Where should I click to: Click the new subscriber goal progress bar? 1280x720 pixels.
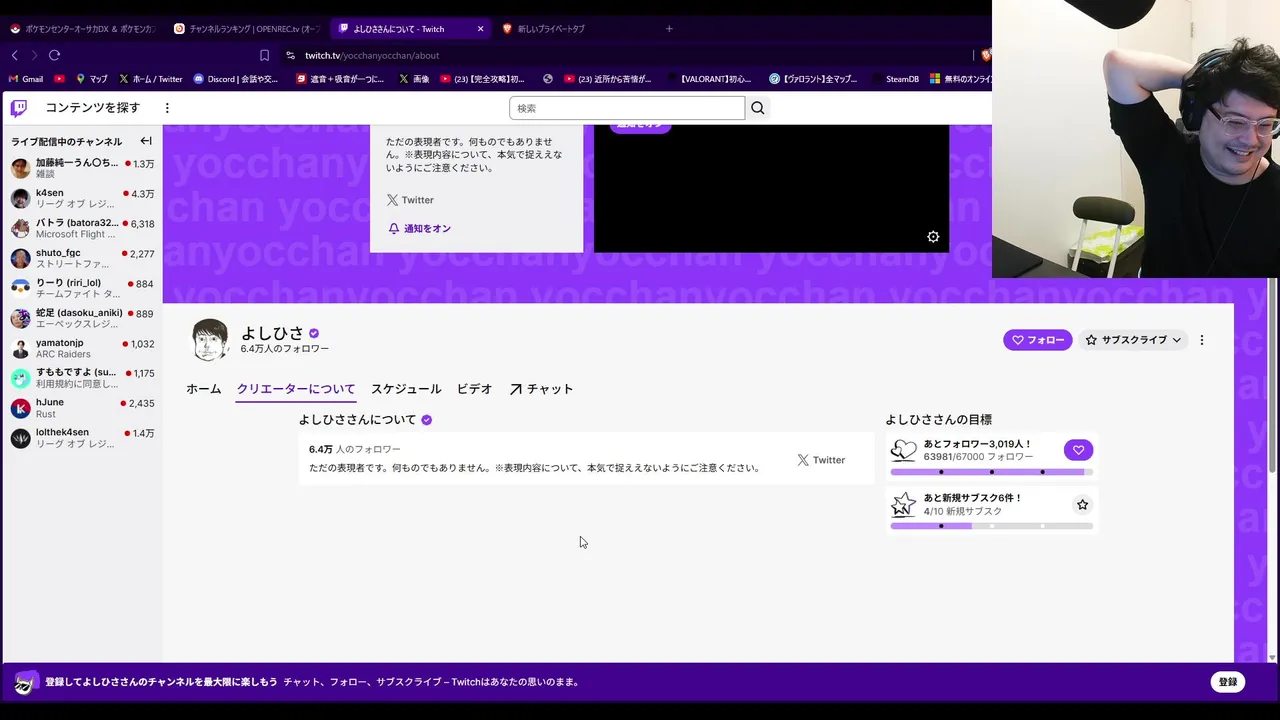click(991, 526)
